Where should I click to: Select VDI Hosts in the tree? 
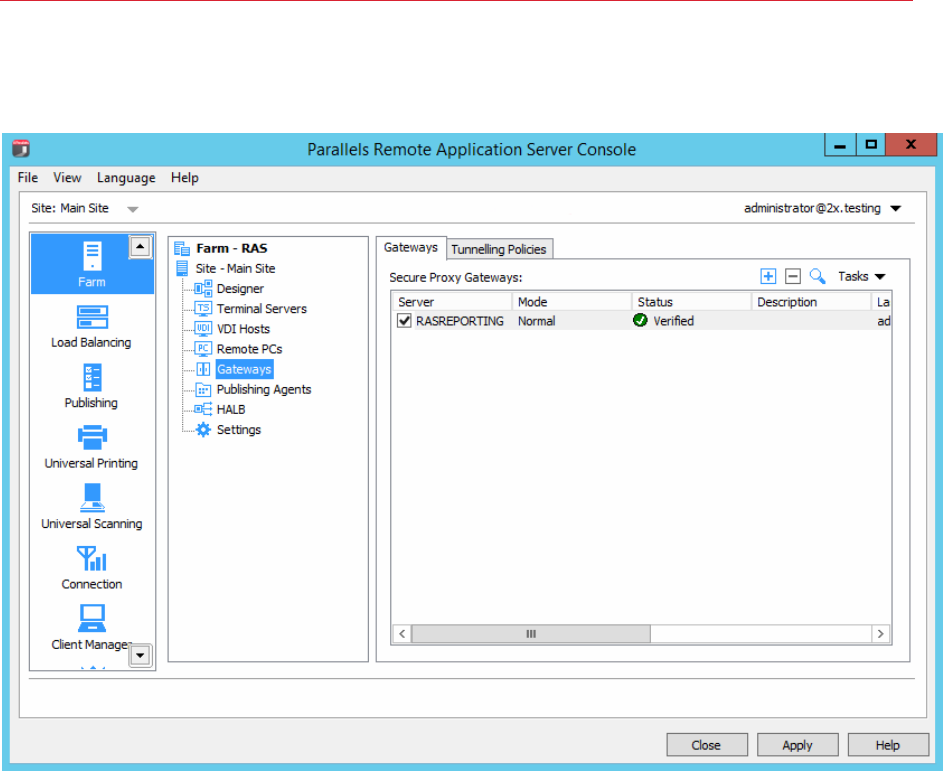pos(243,329)
